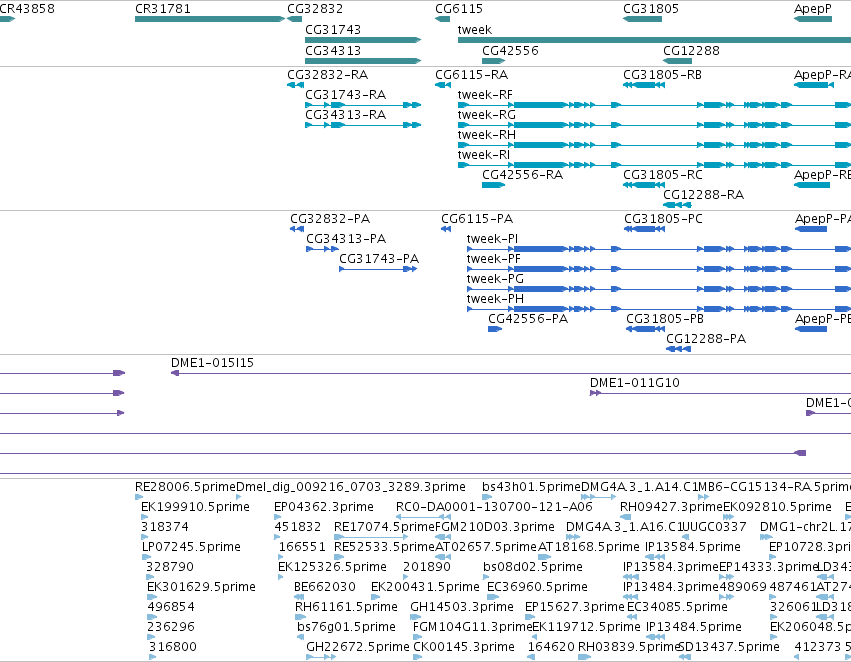
Task: Click EST BE662030
Action: (x=325, y=587)
